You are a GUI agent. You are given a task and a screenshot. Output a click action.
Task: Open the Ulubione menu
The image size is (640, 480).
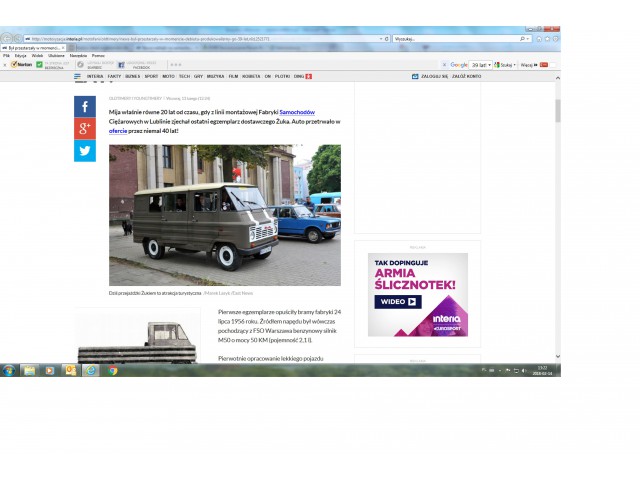[x=56, y=55]
